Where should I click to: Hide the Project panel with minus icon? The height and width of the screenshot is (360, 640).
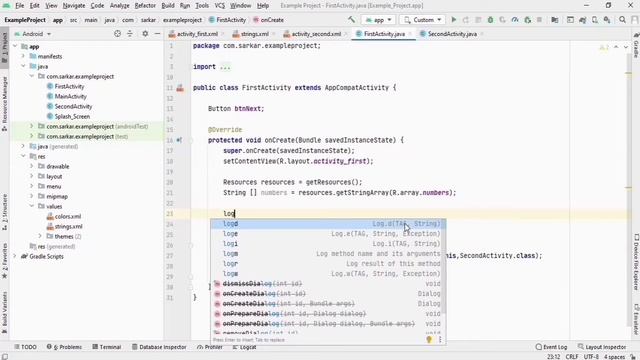pos(157,34)
